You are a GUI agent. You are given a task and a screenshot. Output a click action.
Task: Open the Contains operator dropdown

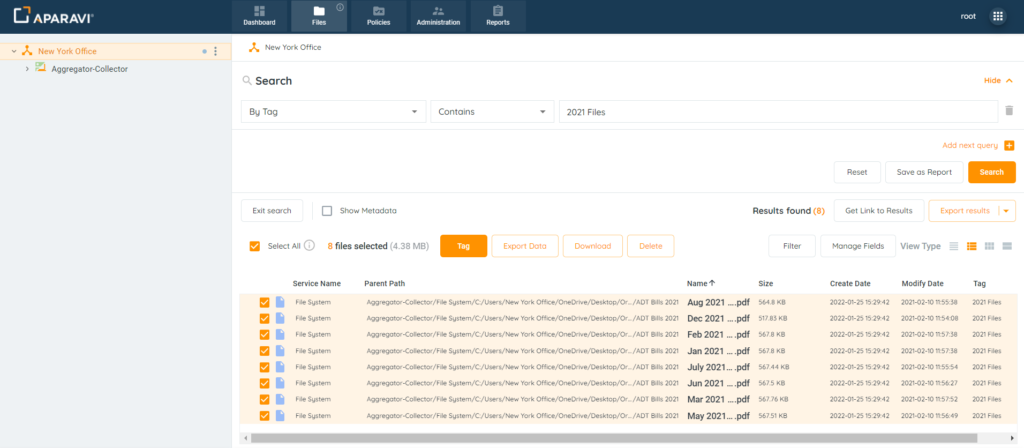[491, 112]
